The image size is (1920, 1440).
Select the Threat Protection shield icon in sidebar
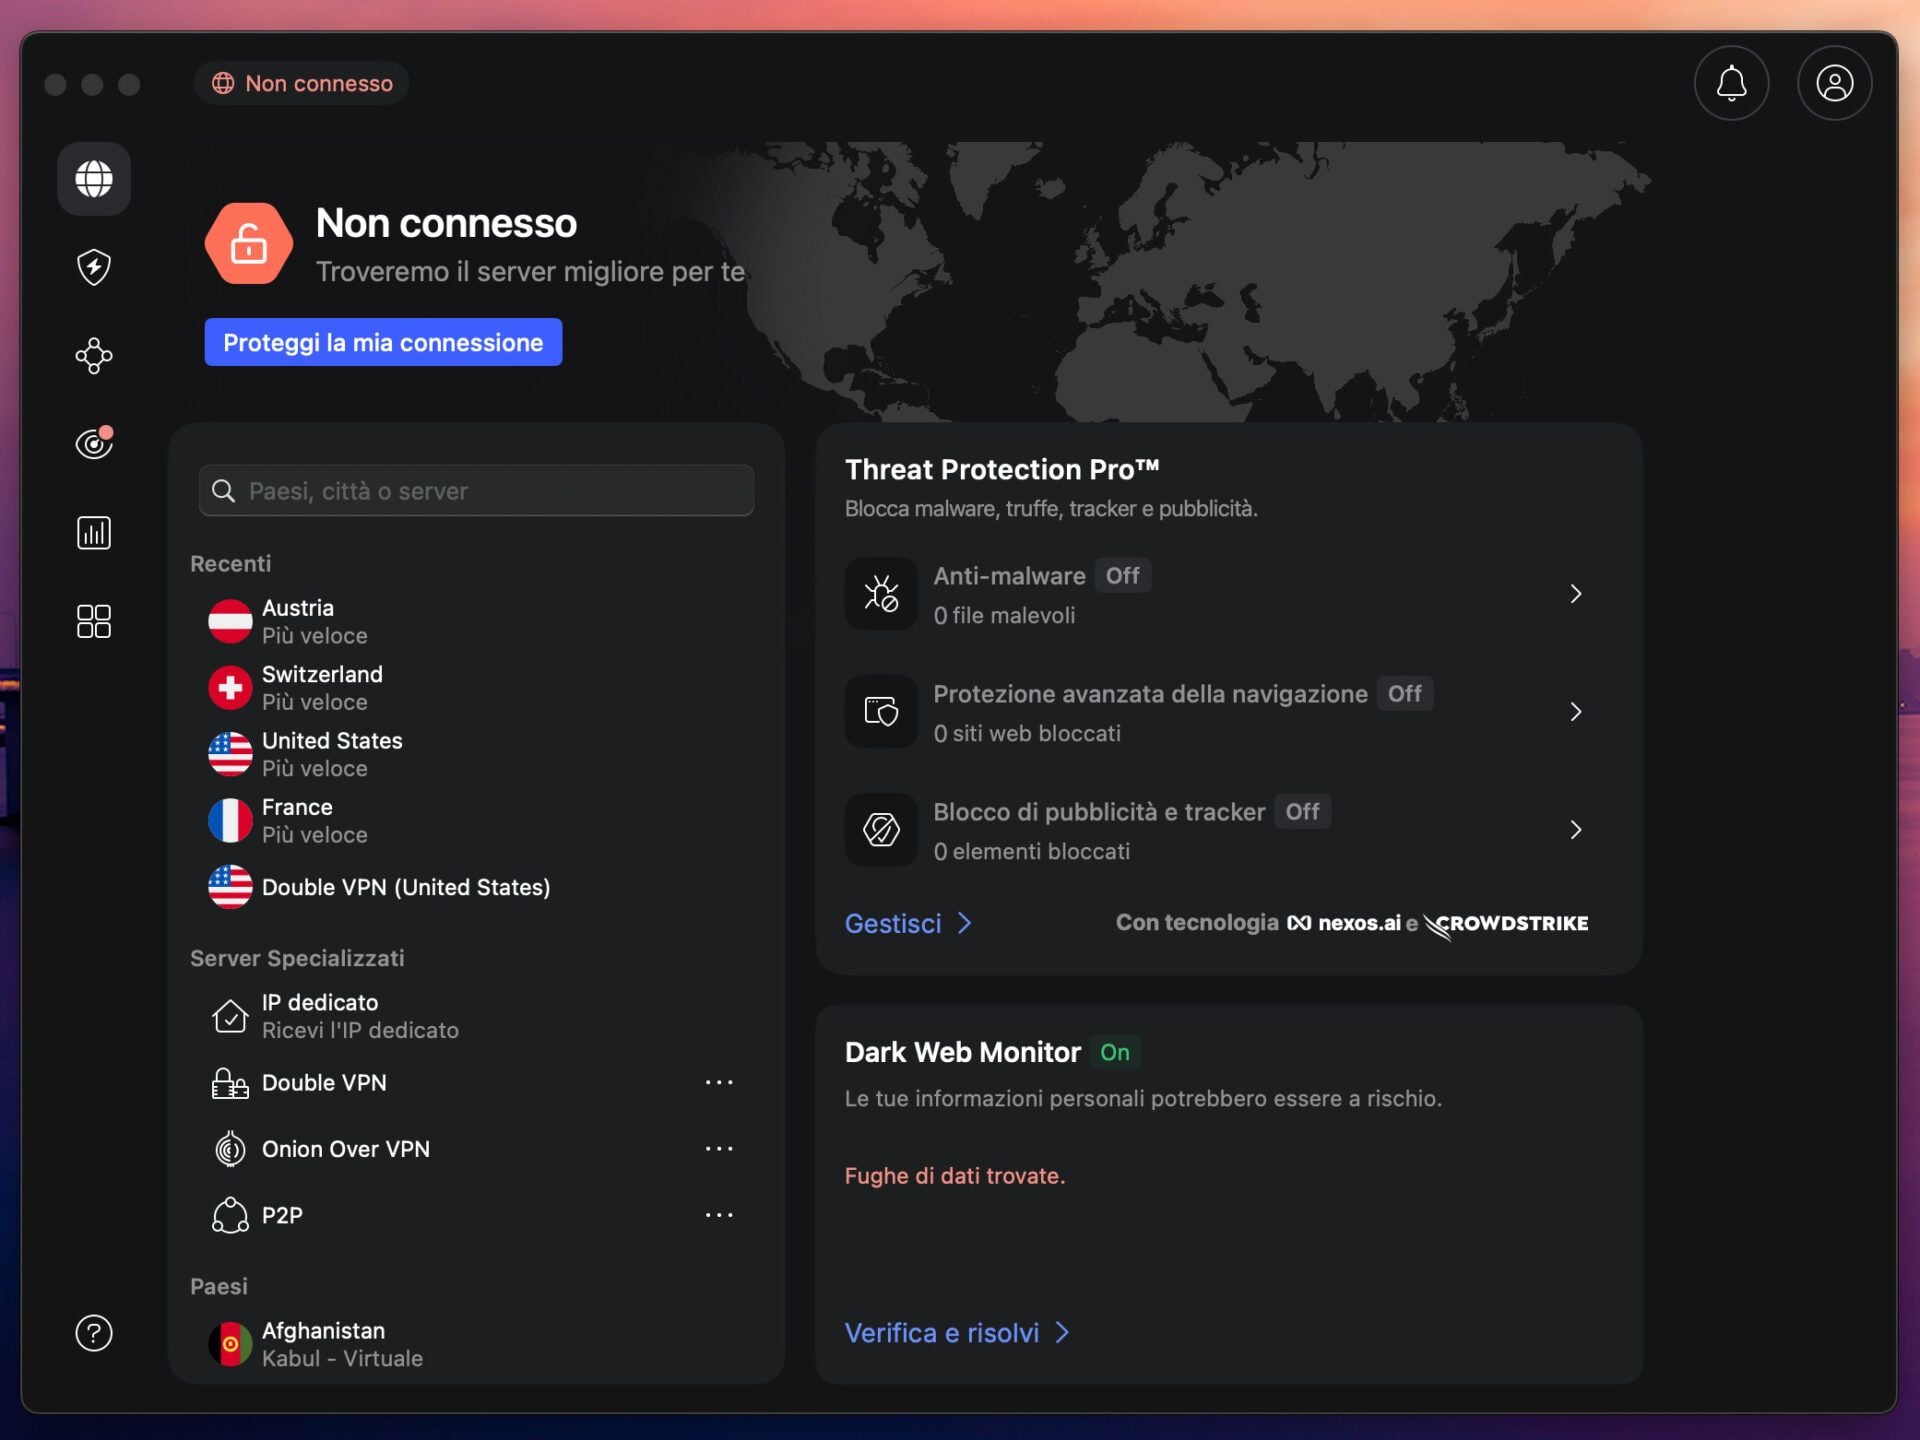pos(93,267)
